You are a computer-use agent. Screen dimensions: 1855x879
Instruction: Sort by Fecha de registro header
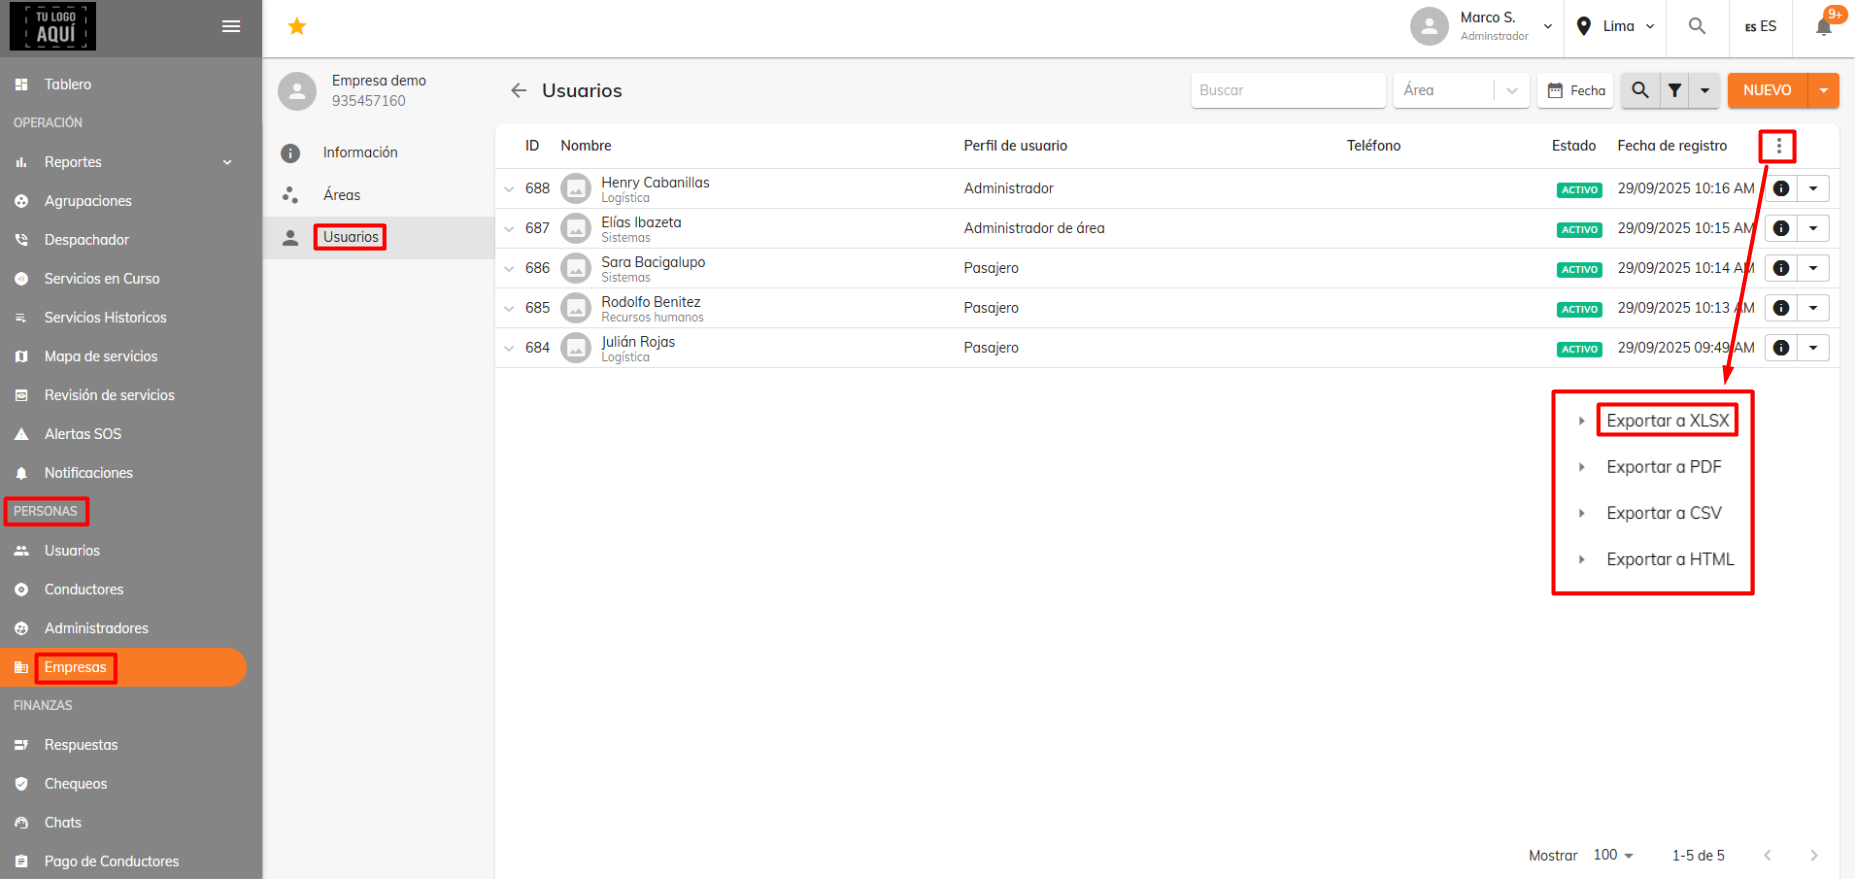pos(1672,146)
